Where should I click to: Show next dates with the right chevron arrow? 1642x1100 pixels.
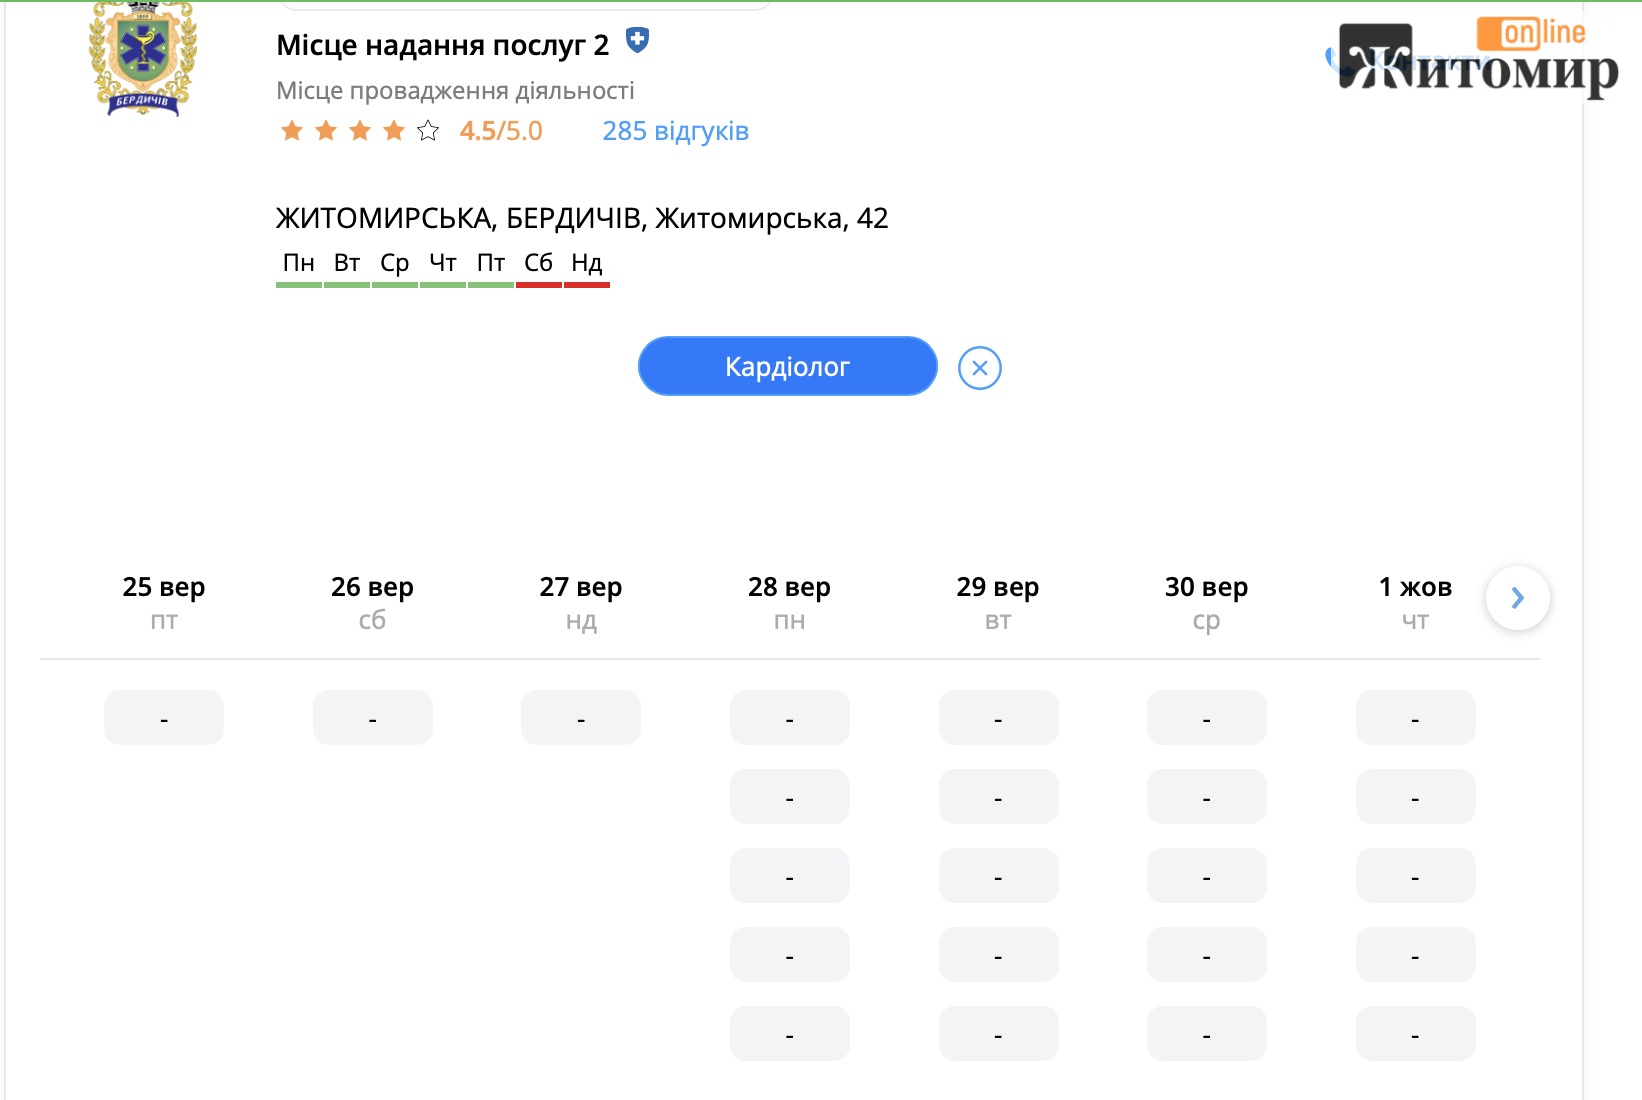point(1518,598)
